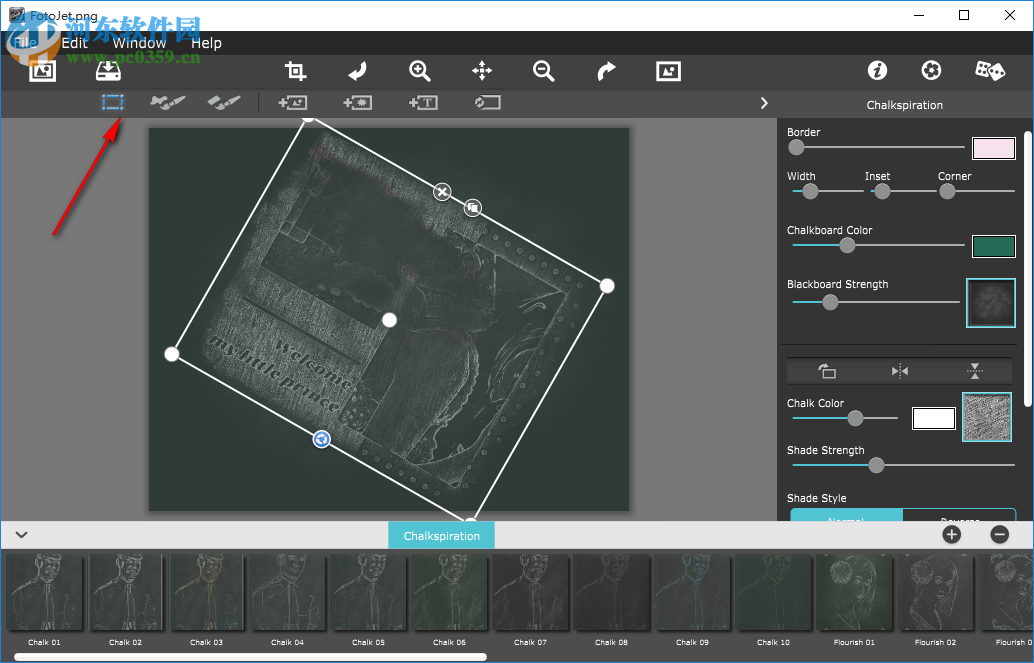Image resolution: width=1034 pixels, height=663 pixels.
Task: Select the Pan/Move four-arrow tool
Action: [482, 71]
